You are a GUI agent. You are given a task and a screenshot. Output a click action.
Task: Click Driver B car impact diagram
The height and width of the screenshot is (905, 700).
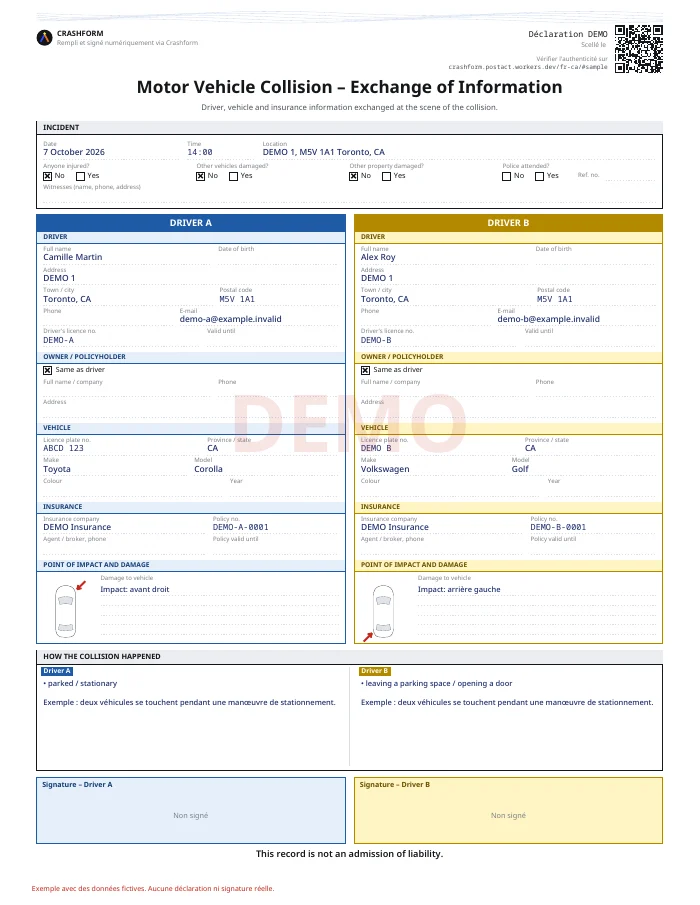[x=383, y=611]
